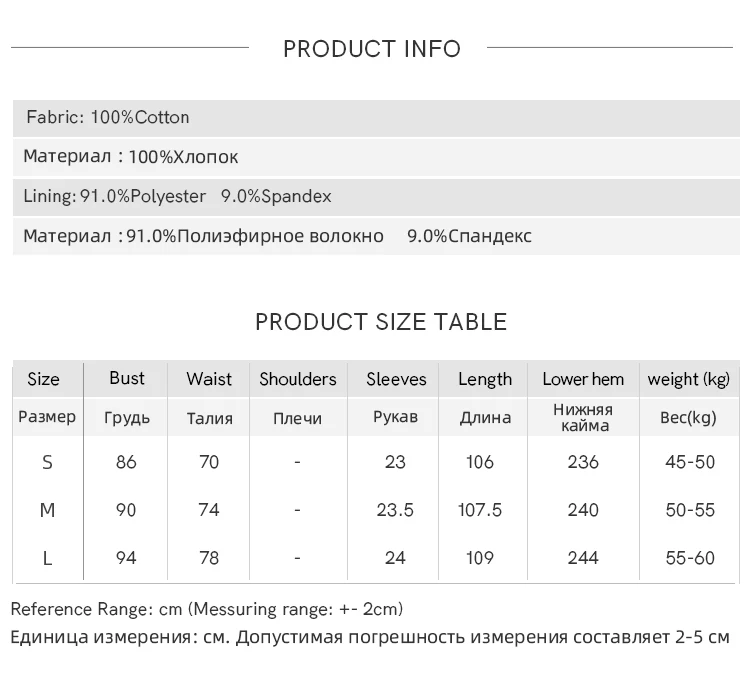The width and height of the screenshot is (750, 674).
Task: Click the S size row label
Action: tap(47, 462)
